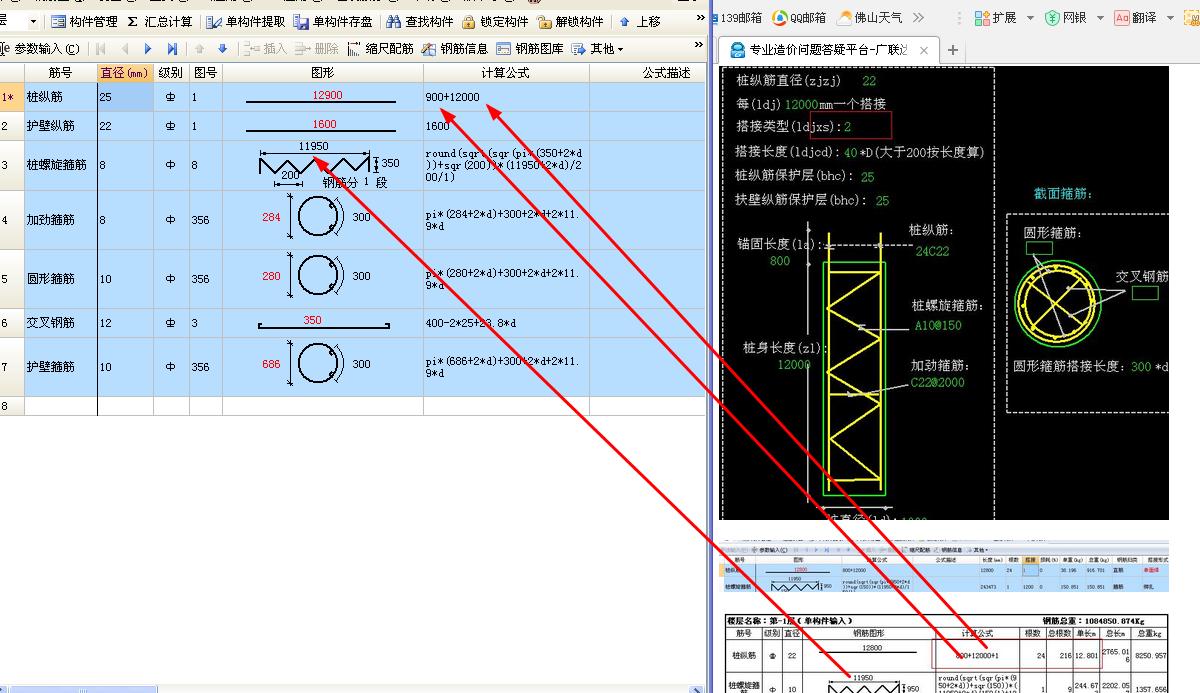Click 锁定构件 lock component
The width and height of the screenshot is (1200, 693).
[x=495, y=21]
